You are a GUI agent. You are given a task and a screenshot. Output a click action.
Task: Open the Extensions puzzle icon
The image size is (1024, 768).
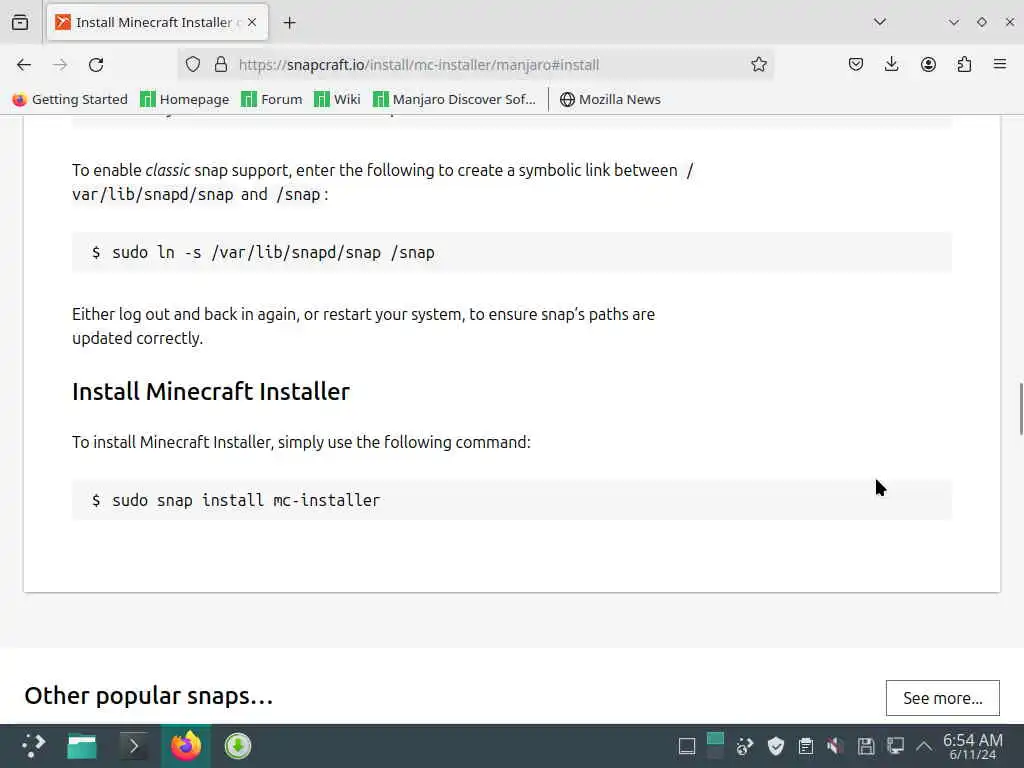[x=964, y=64]
